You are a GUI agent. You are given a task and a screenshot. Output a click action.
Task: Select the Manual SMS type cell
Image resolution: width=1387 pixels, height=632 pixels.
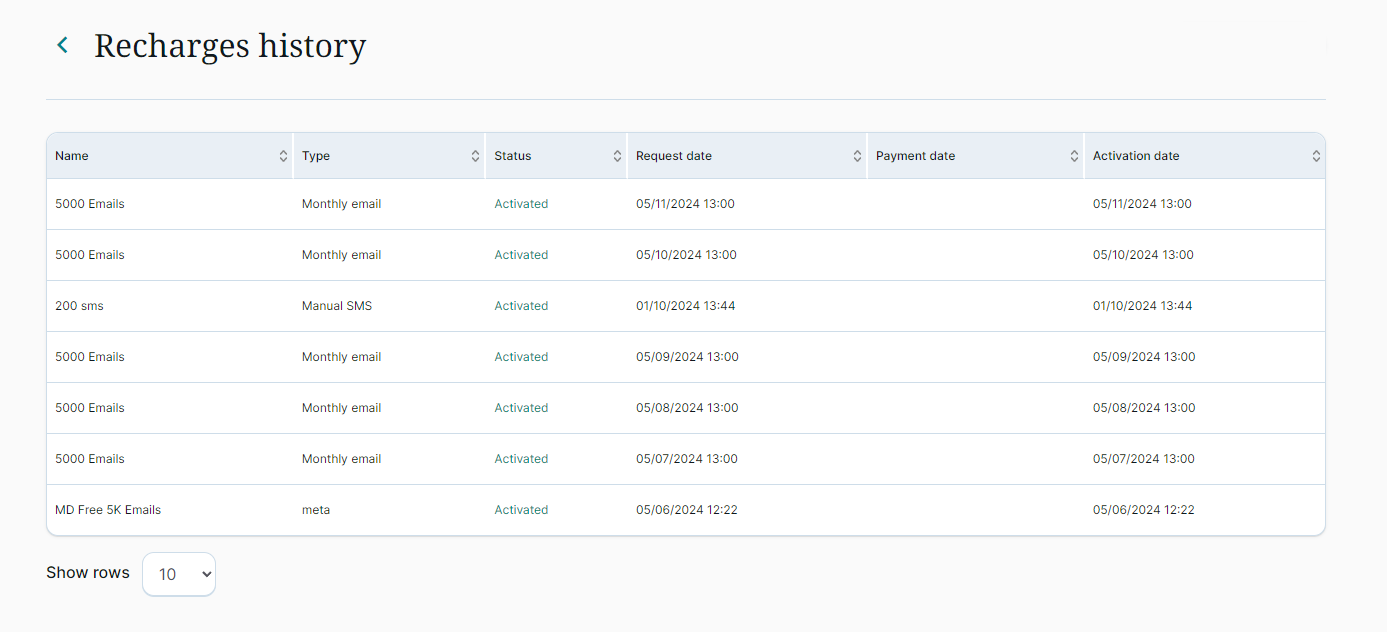point(337,306)
